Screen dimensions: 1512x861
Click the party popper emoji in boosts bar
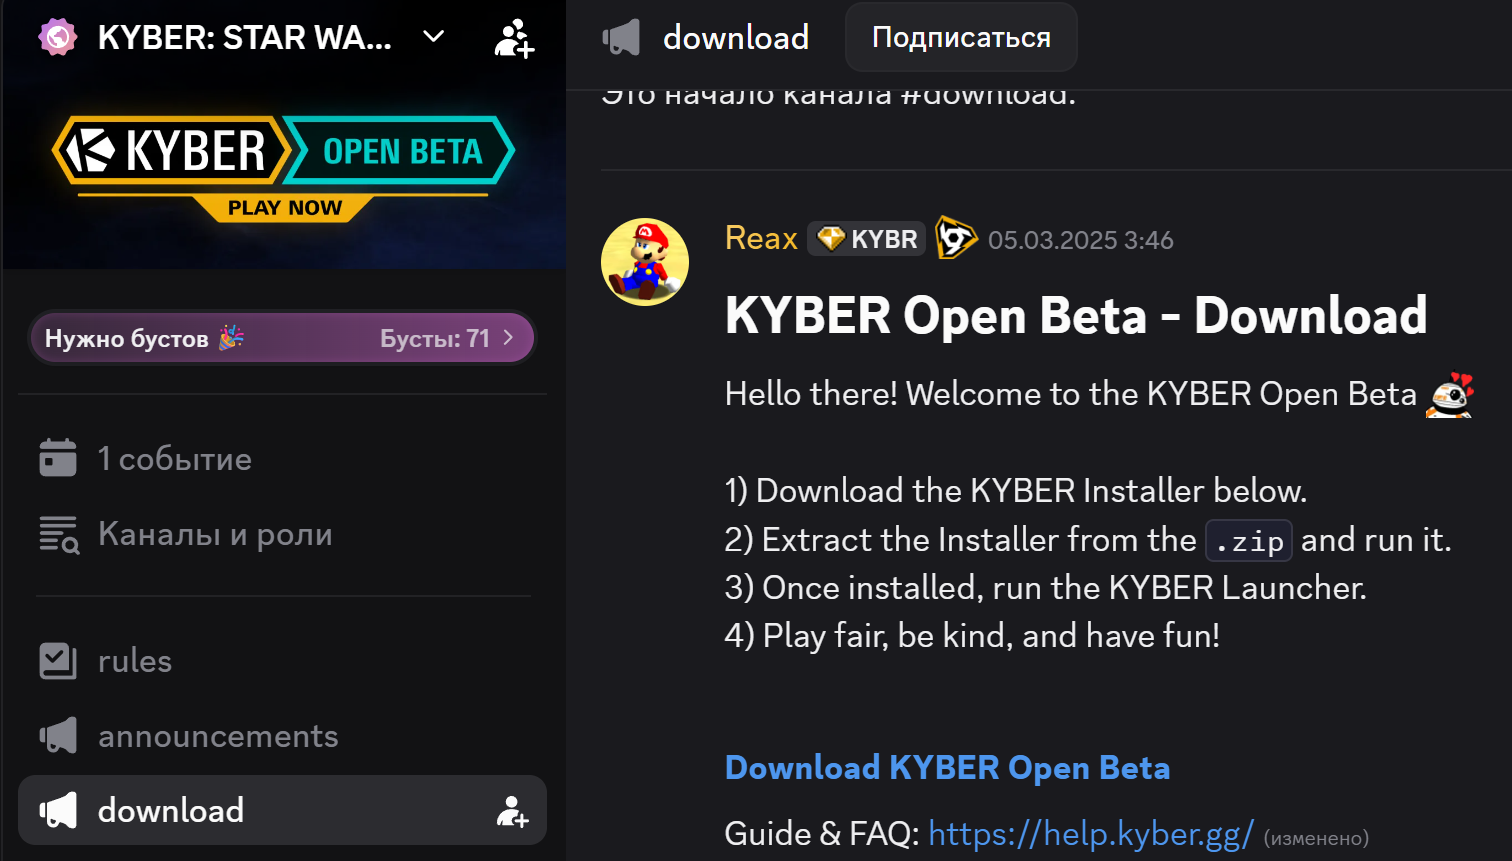[x=231, y=338]
